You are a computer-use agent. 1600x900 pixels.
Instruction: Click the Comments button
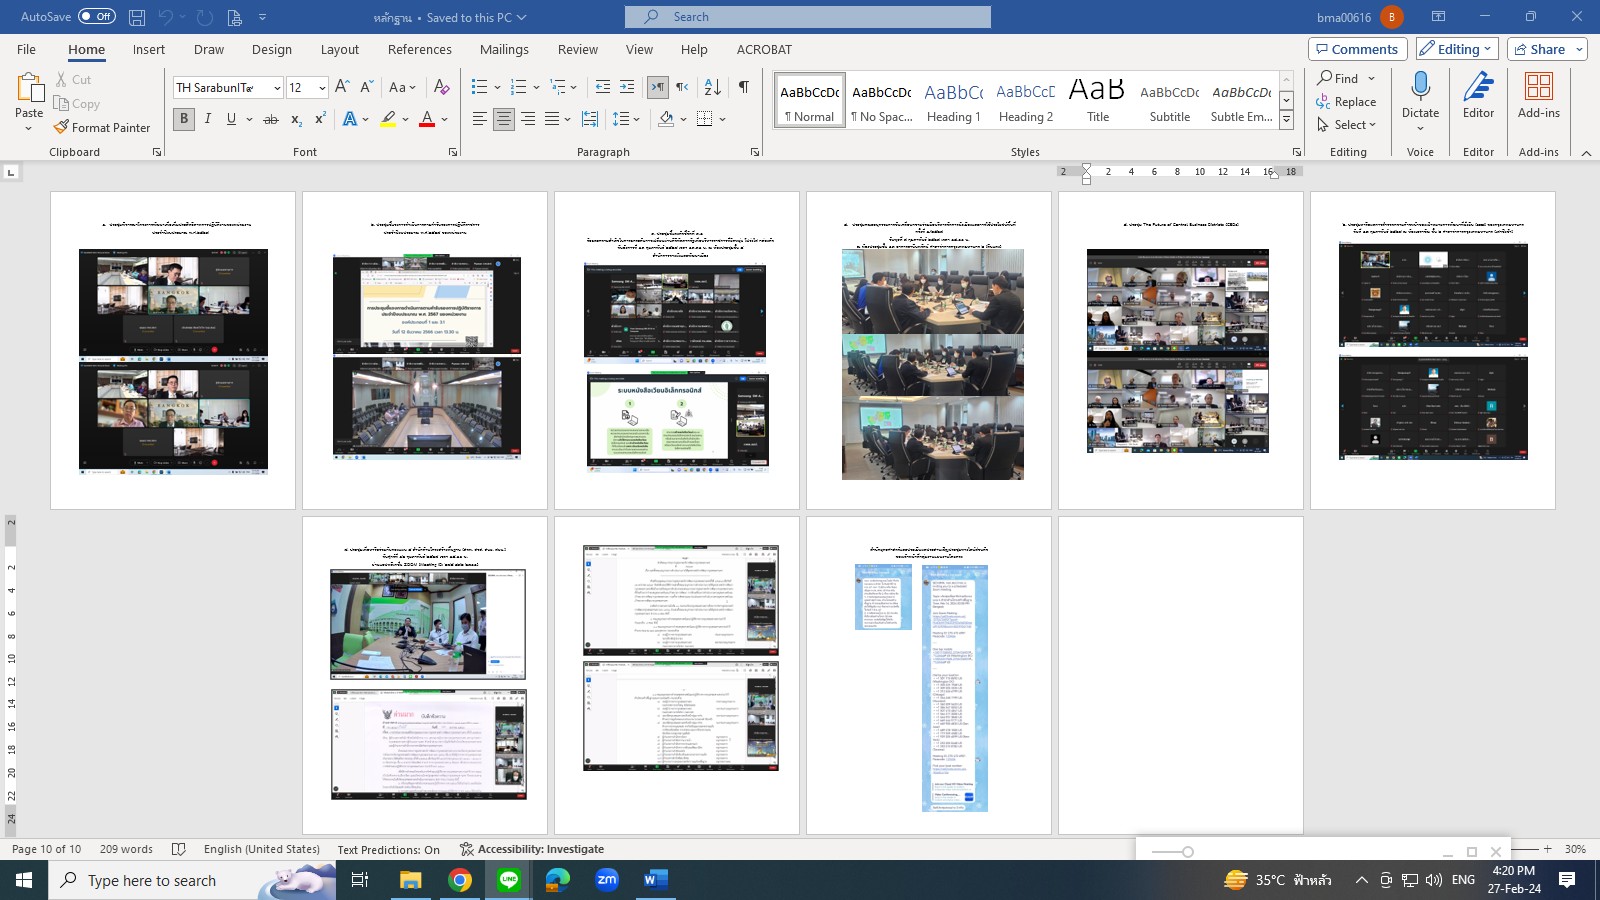pyautogui.click(x=1357, y=49)
